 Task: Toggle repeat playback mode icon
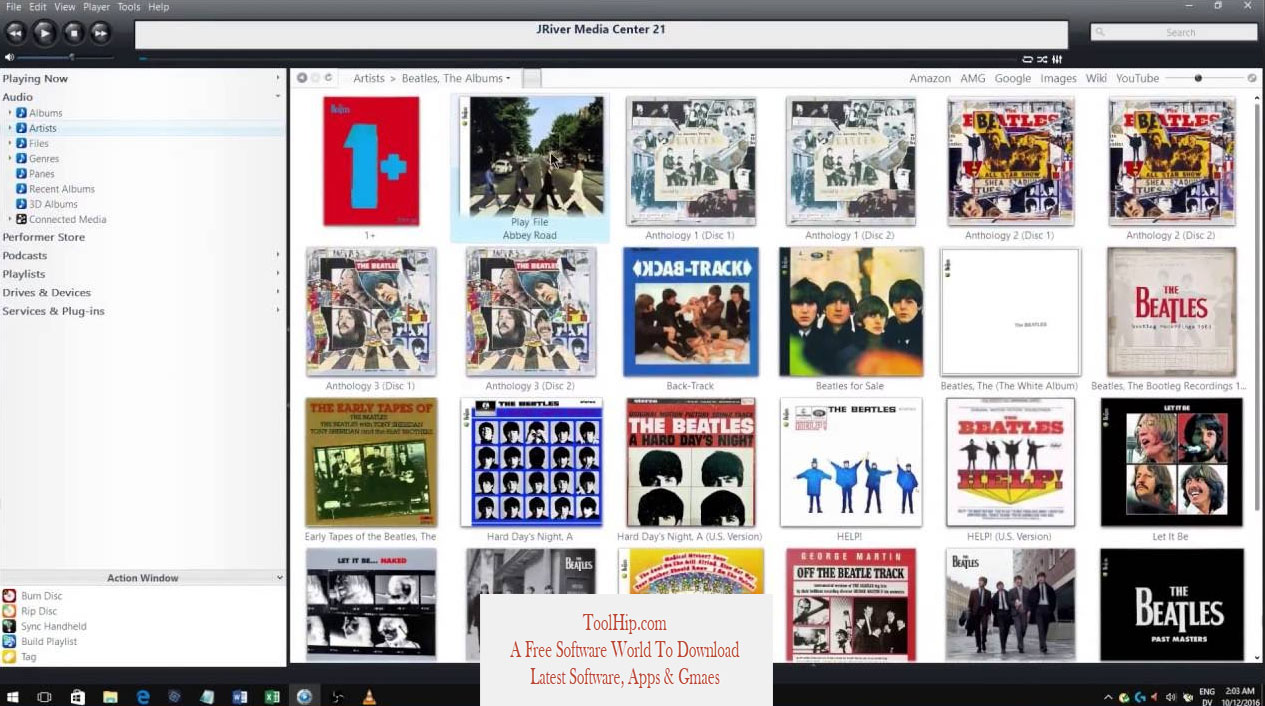click(1027, 59)
